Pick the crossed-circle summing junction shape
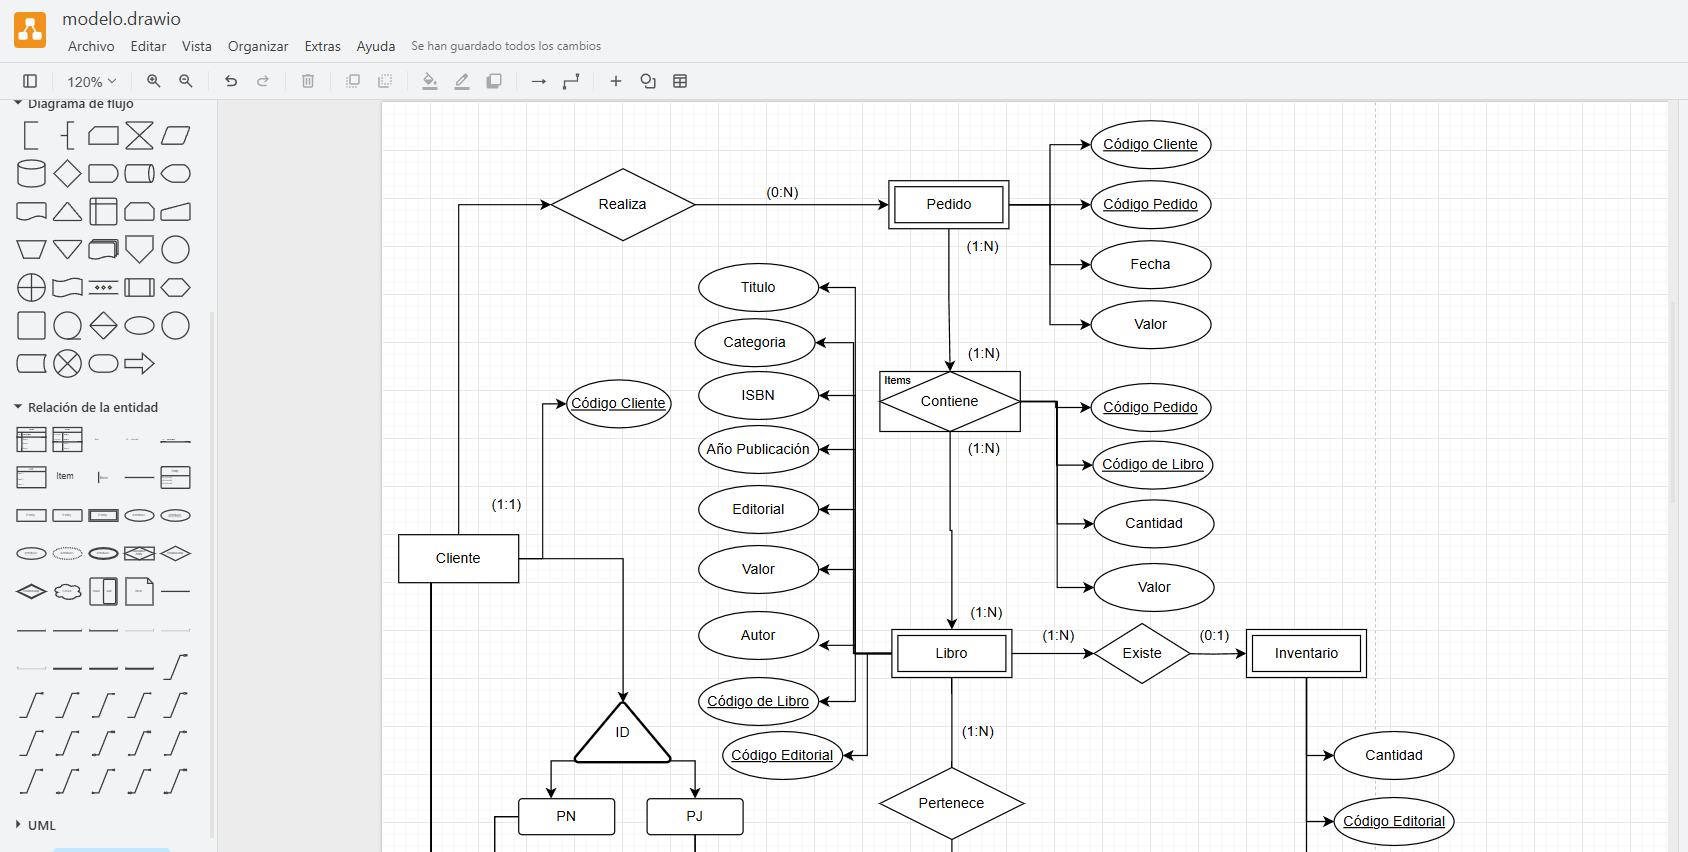1688x852 pixels. (67, 363)
